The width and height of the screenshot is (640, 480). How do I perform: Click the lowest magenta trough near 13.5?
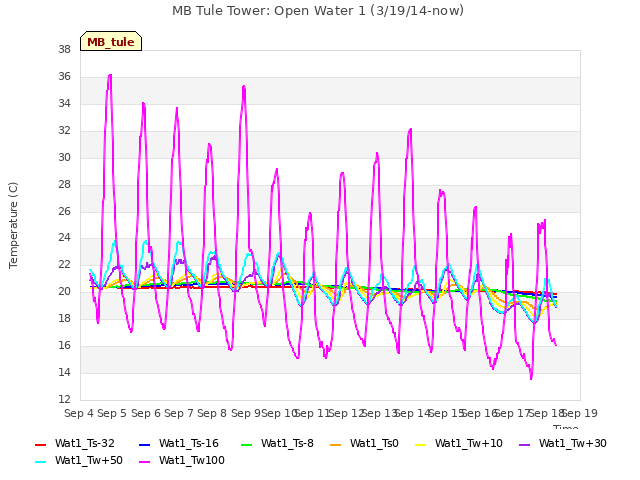point(531,378)
